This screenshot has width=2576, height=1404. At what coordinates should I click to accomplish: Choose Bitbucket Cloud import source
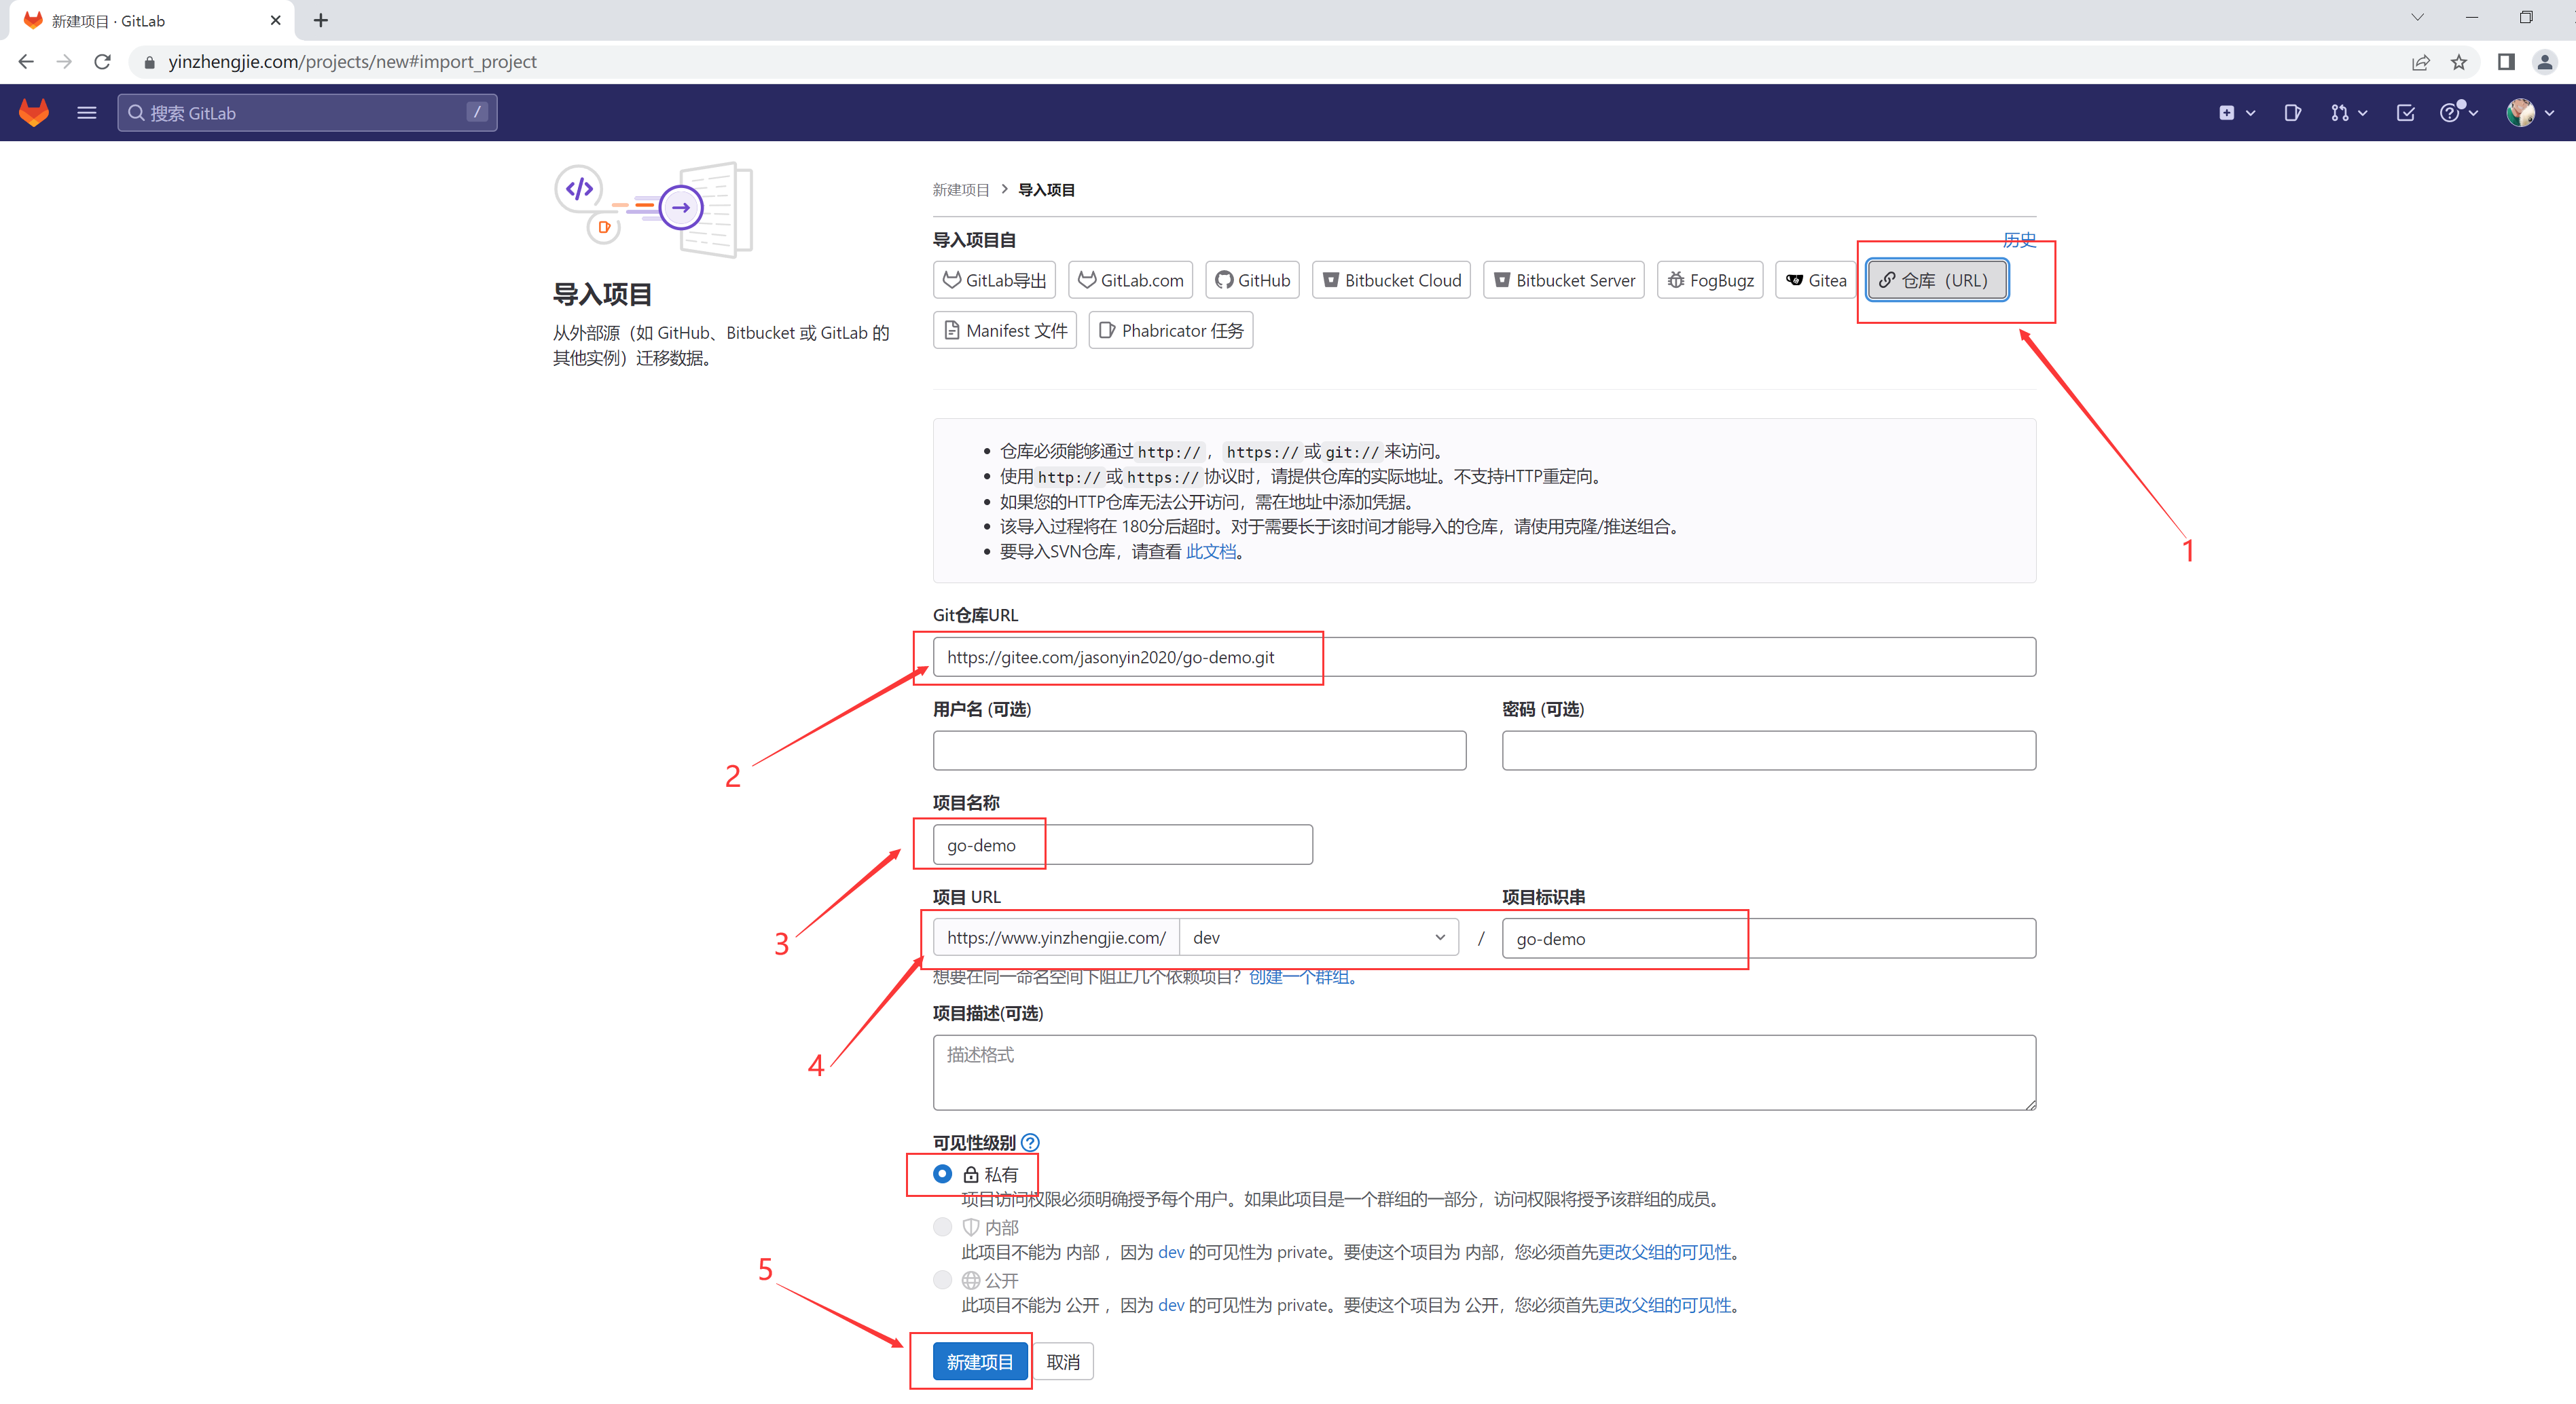(x=1391, y=280)
